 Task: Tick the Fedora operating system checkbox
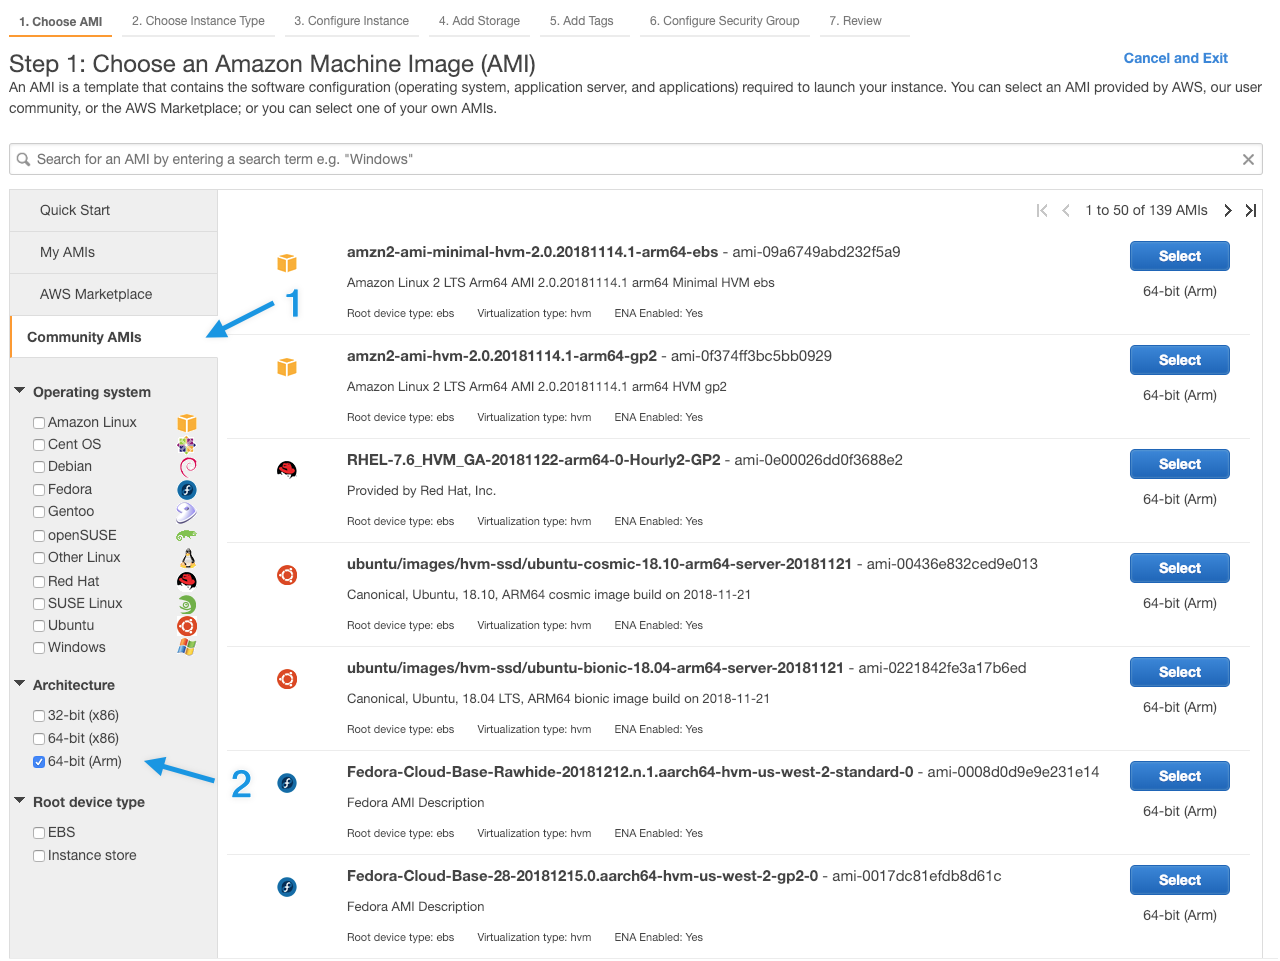click(39, 490)
